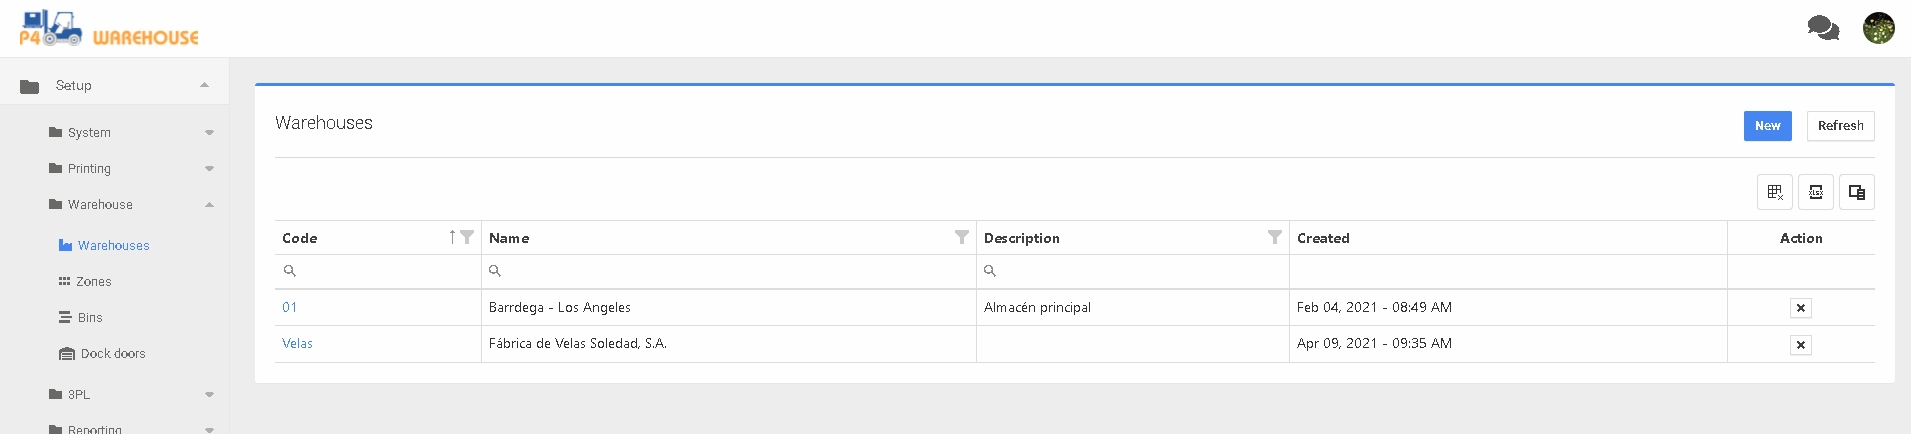Collapse the Setup menu section
Screen dimensions: 1911x434
pos(204,86)
